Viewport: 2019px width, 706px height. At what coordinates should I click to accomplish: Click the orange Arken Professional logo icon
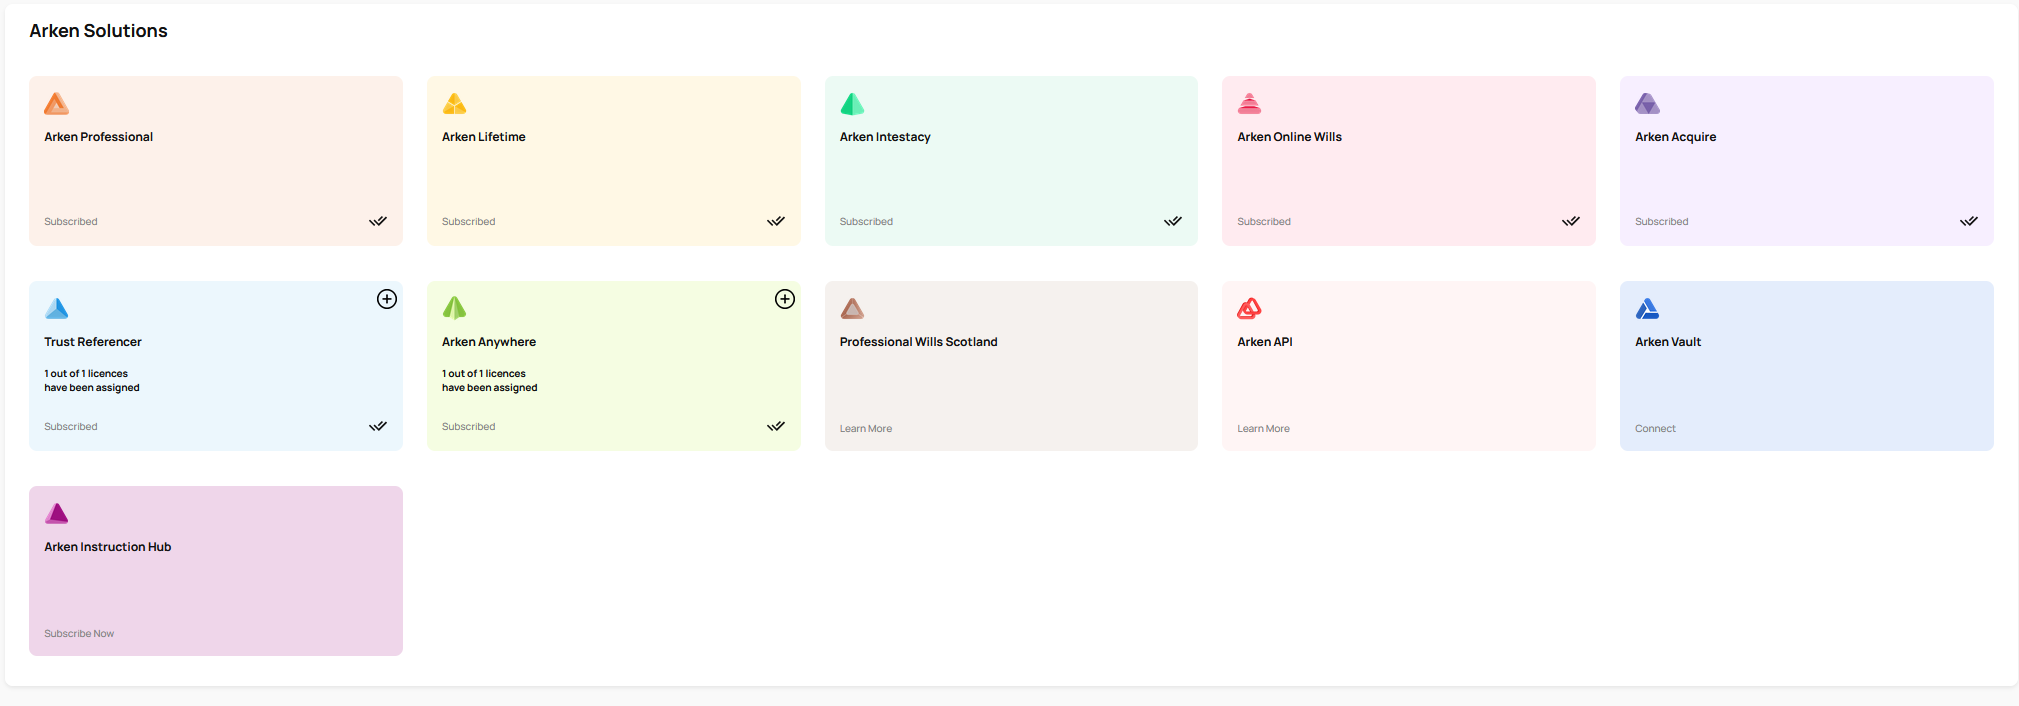click(x=57, y=104)
